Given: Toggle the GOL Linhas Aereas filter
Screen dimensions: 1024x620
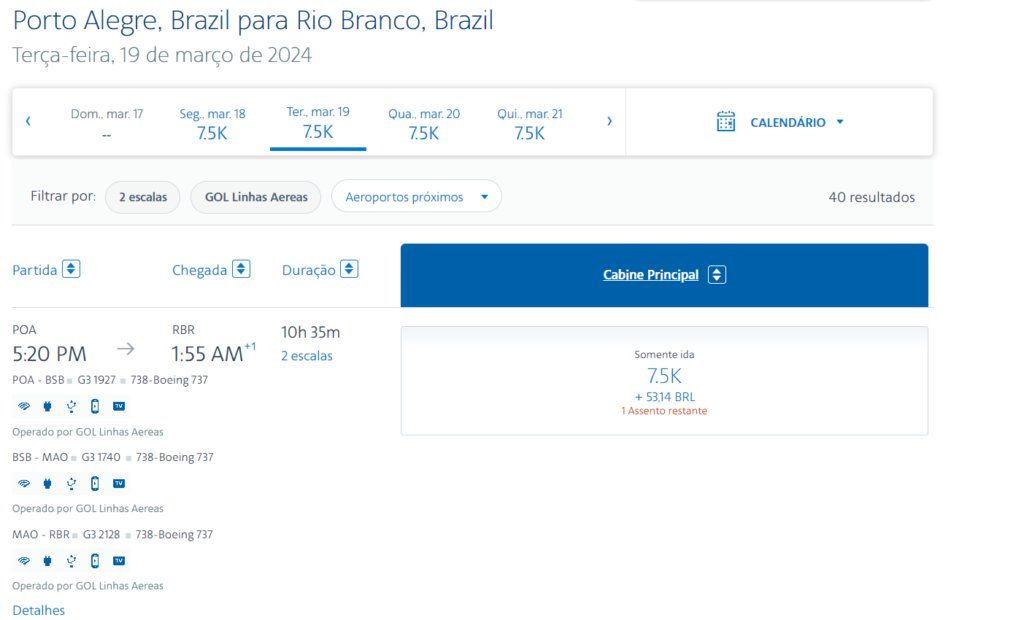Looking at the screenshot, I should click(x=255, y=197).
